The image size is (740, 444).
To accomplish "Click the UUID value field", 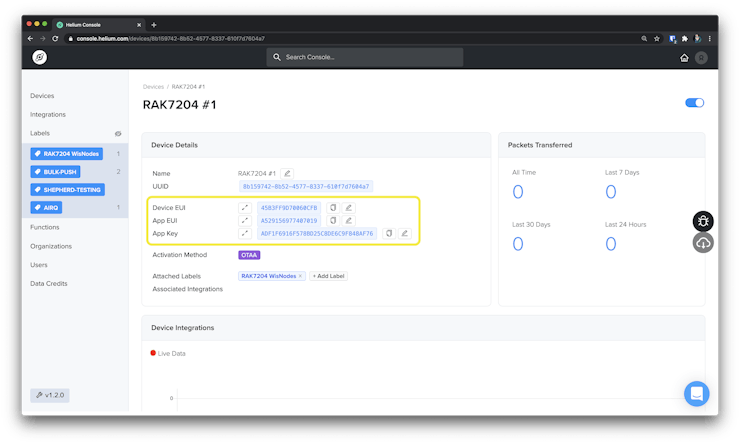I will [x=306, y=186].
